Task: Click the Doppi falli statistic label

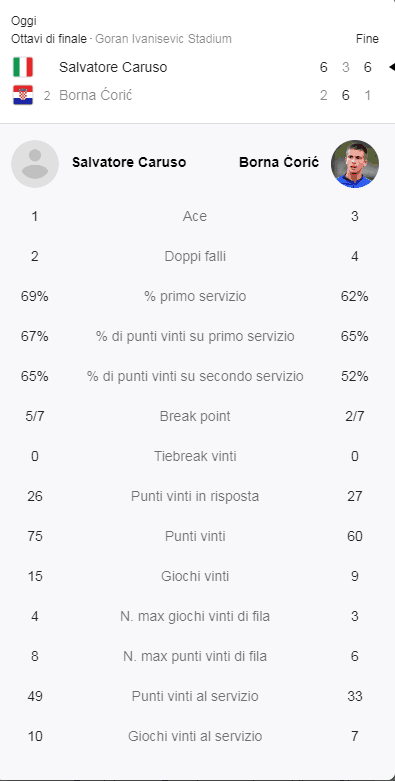Action: click(x=195, y=257)
